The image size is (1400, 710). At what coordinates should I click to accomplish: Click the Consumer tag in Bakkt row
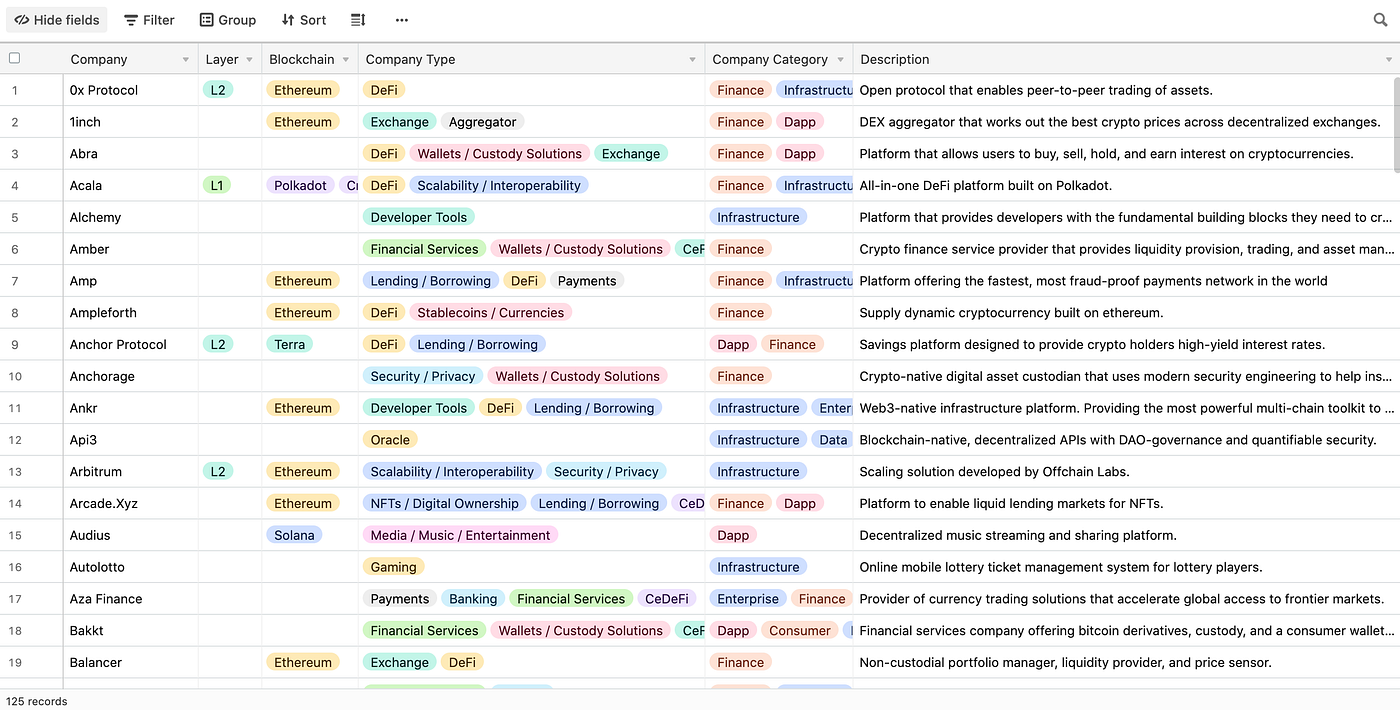[800, 631]
